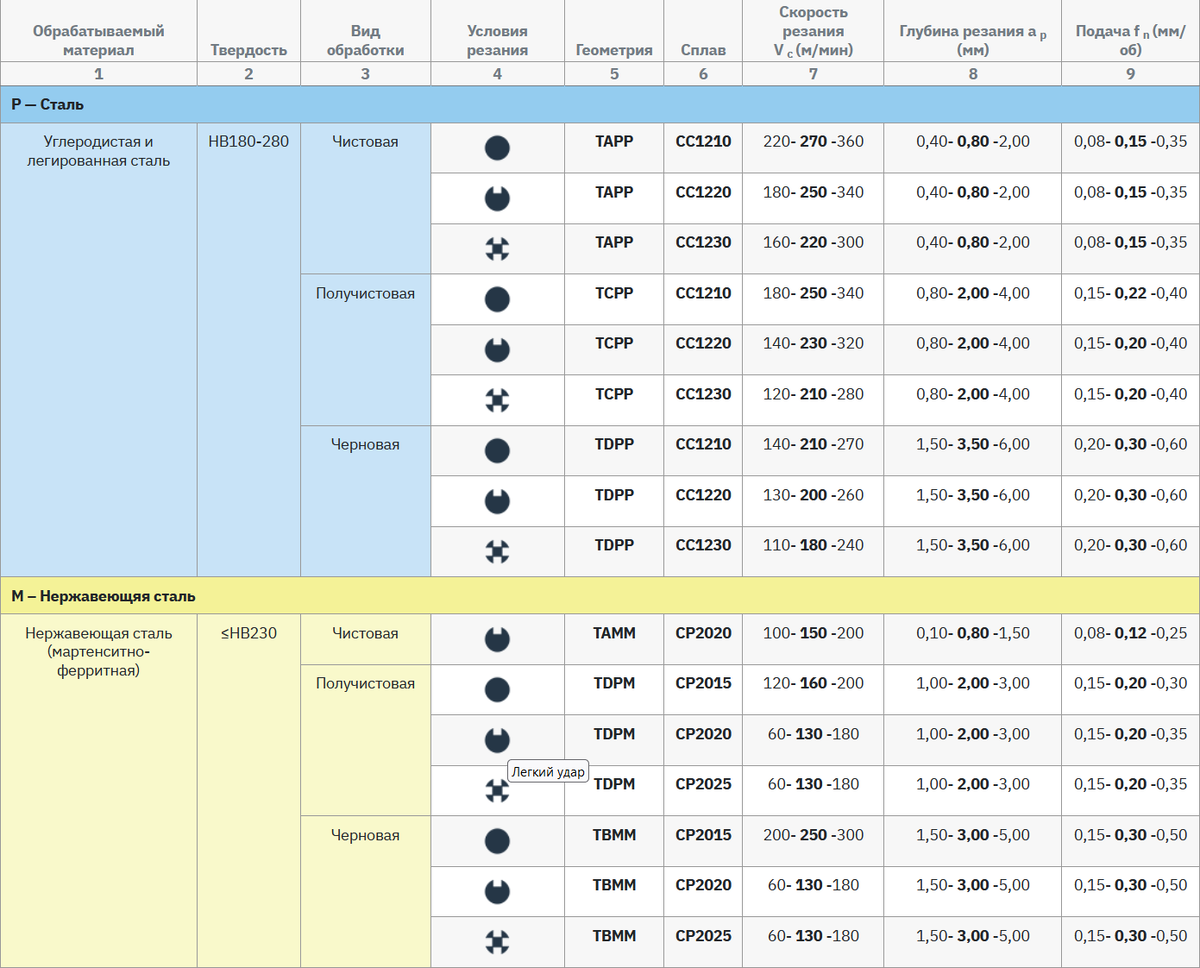1200x968 pixels.
Task: Click the cutting condition icon in TAPP CC1210 row
Action: point(497,148)
